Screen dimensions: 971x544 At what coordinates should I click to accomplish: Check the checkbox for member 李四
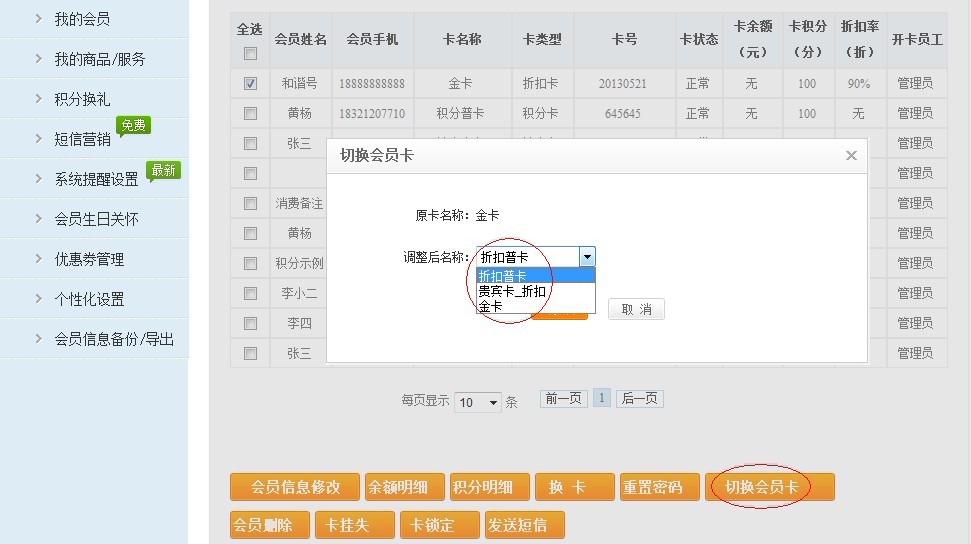(x=250, y=323)
